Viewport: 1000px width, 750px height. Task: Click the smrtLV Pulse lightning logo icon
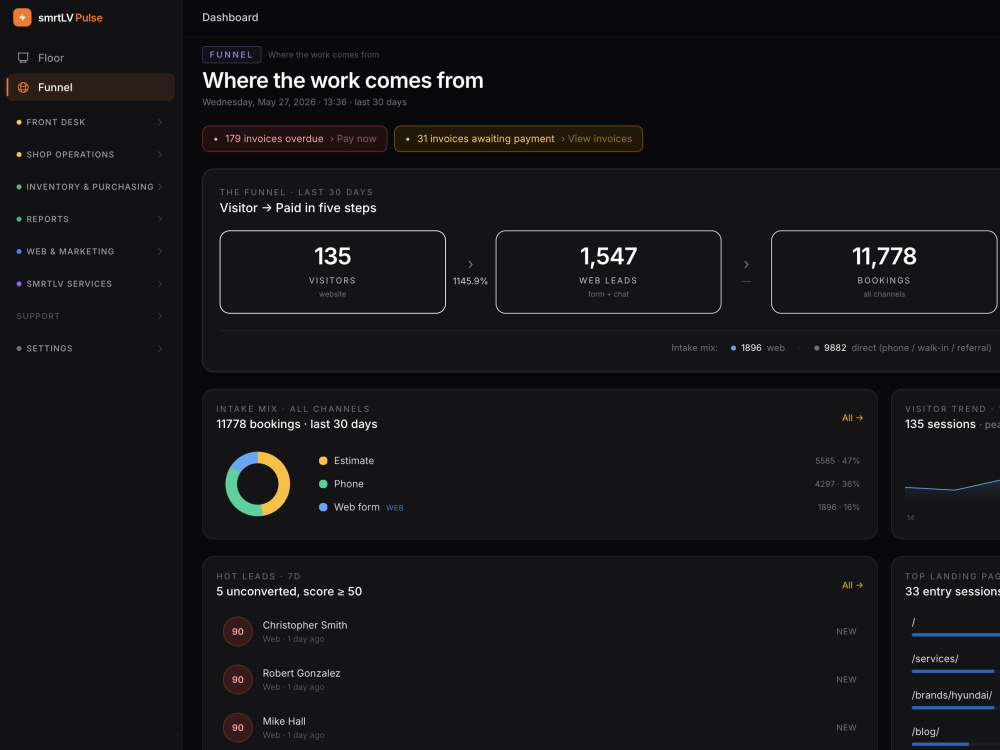22,17
